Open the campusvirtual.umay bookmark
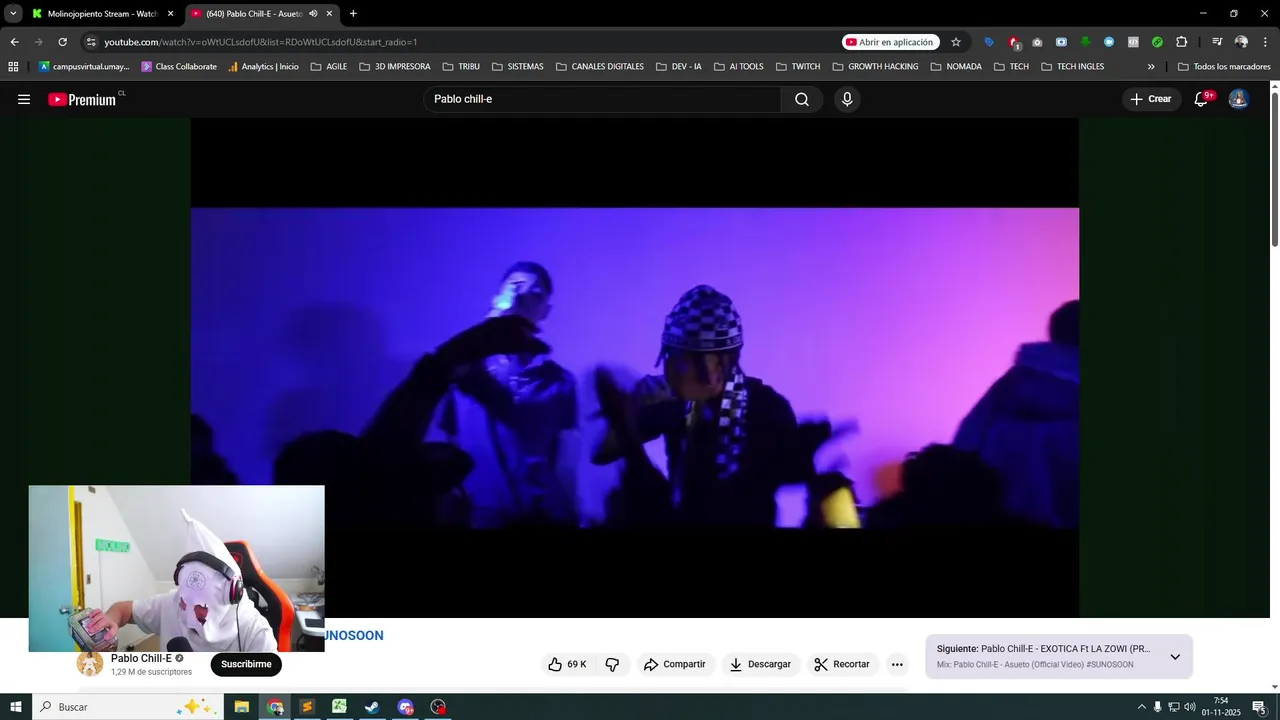Viewport: 1280px width, 720px height. (84, 67)
